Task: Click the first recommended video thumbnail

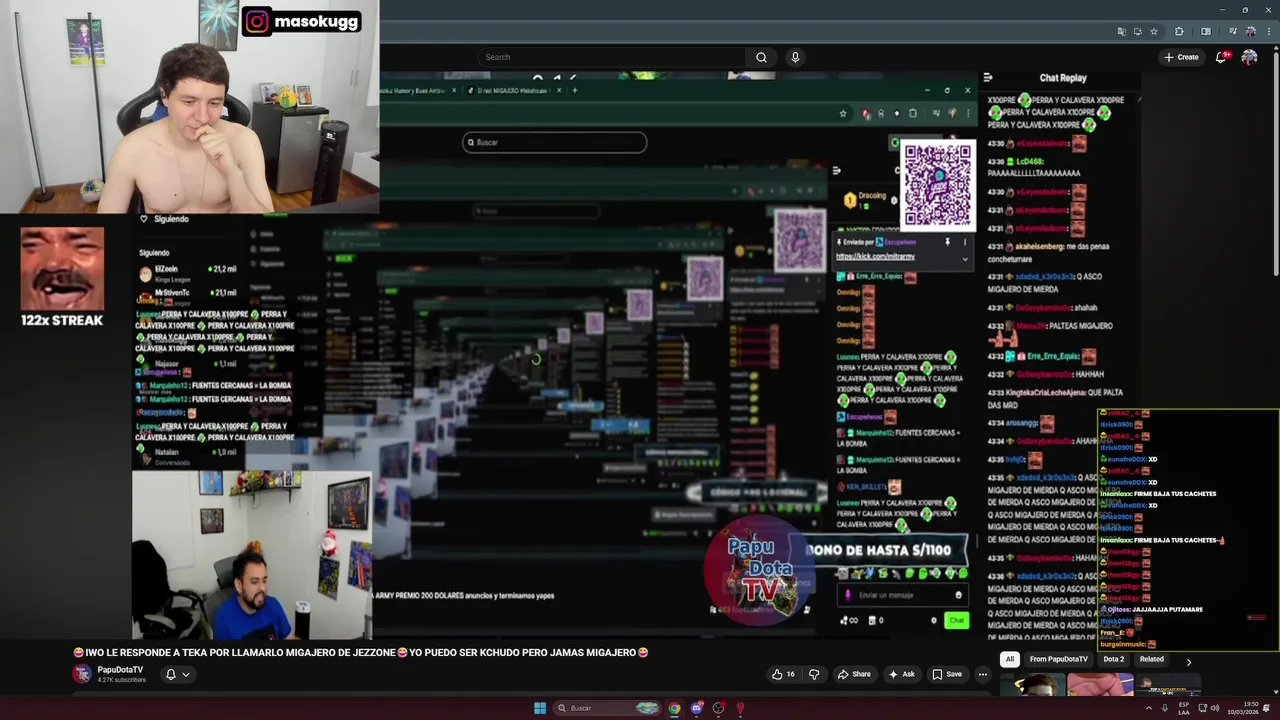Action: coord(1032,686)
